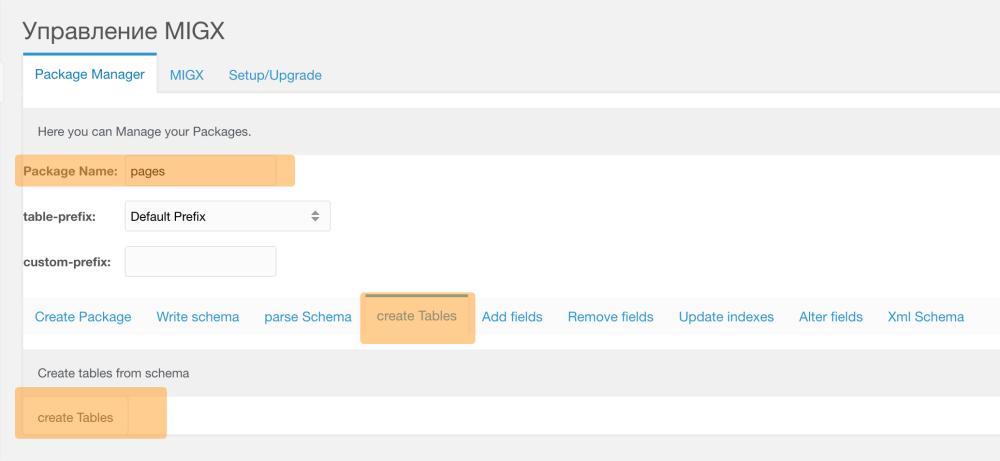Viewport: 1000px width, 461px height.
Task: Select the Xml Schema tab
Action: point(925,317)
